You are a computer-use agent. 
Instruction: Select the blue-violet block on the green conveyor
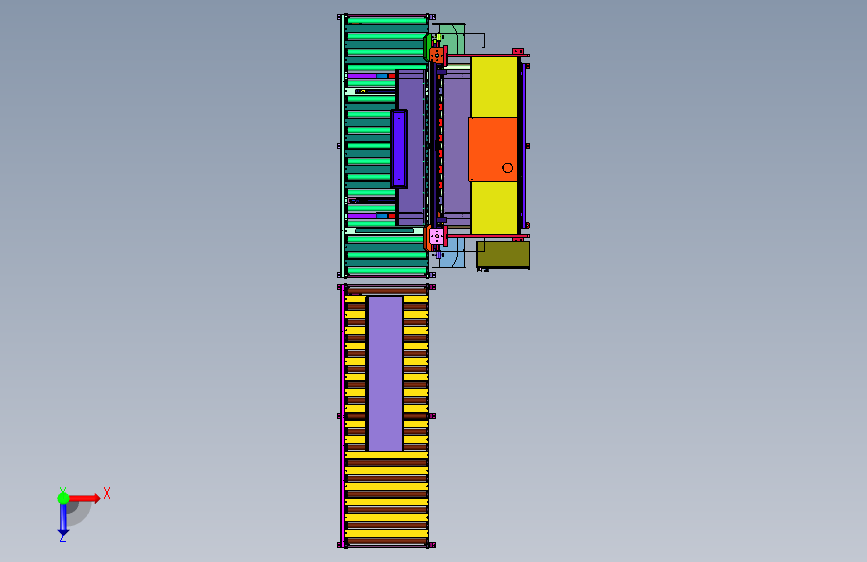[x=399, y=149]
